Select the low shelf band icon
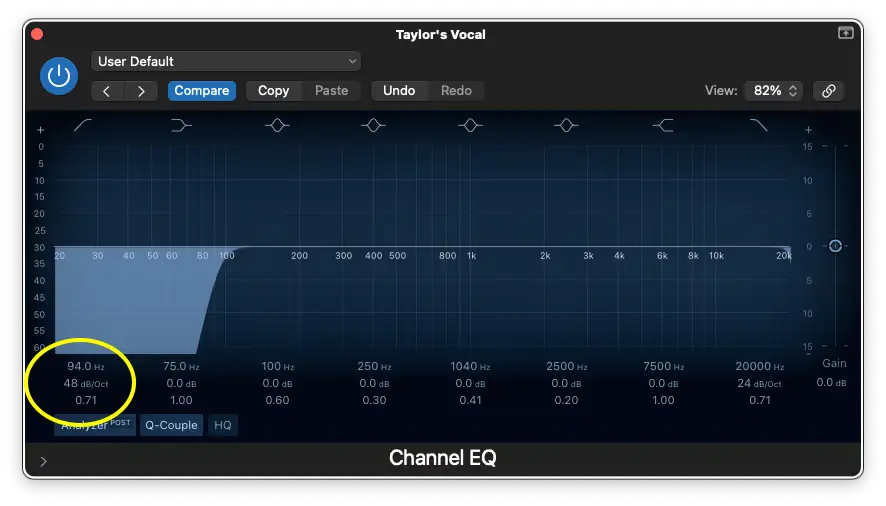Viewport: 886px width, 506px height. (x=181, y=125)
